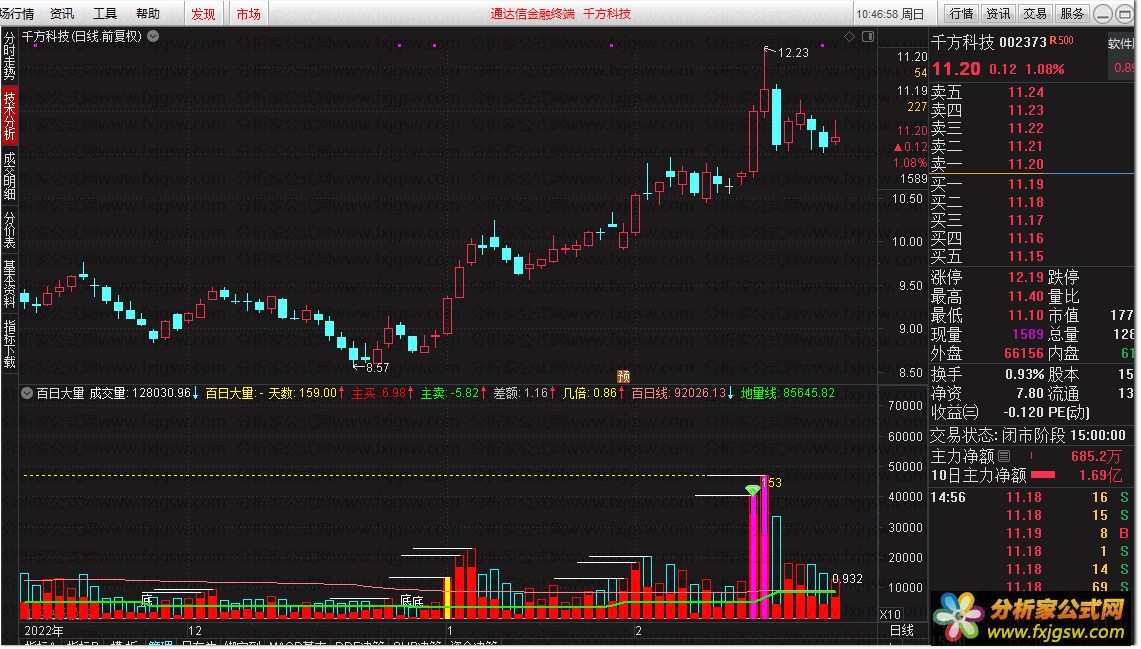Click the 卖一 price 11.20
The width and height of the screenshot is (1141, 649).
coord(1026,164)
